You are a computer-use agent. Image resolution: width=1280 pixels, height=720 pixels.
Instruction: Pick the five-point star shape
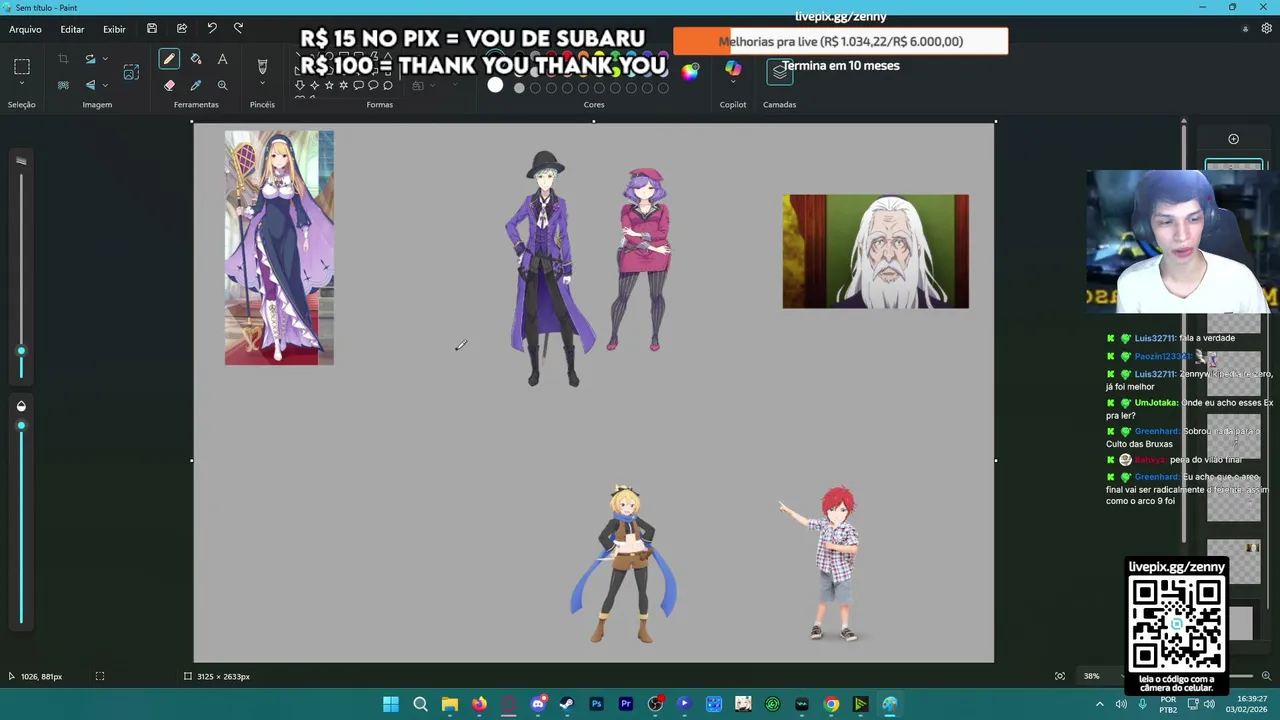pos(329,85)
